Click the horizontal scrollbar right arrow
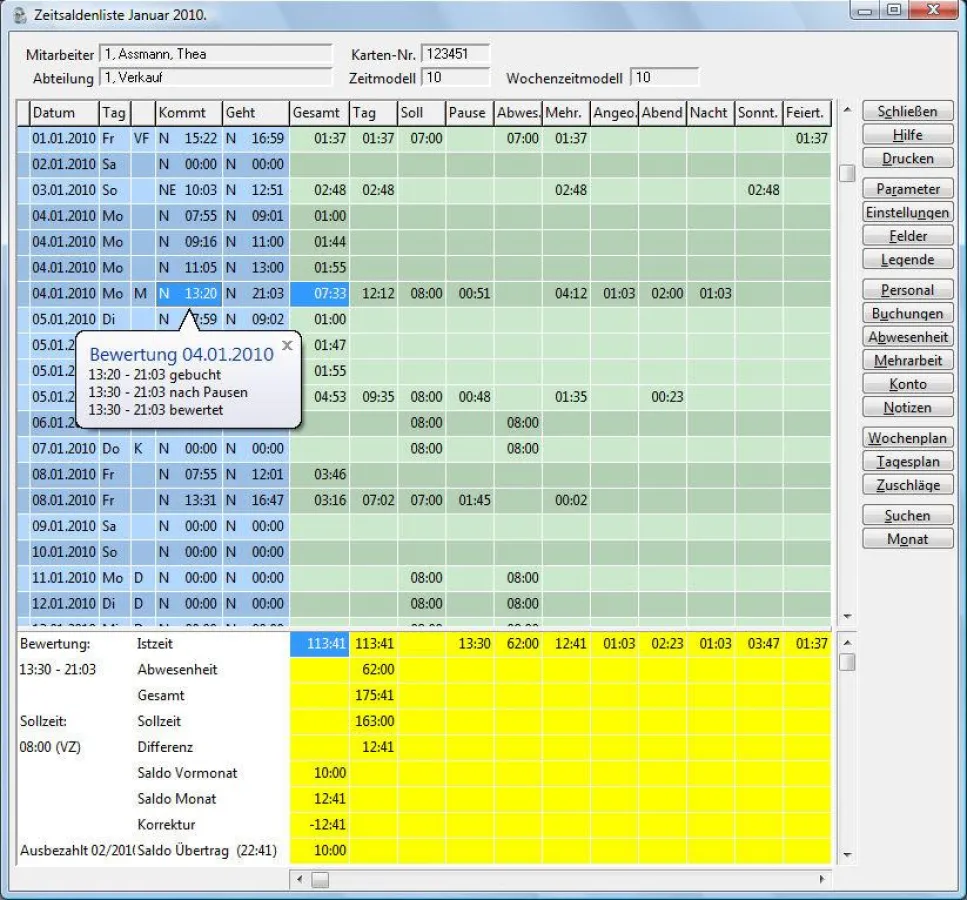The width and height of the screenshot is (967, 900). (823, 879)
